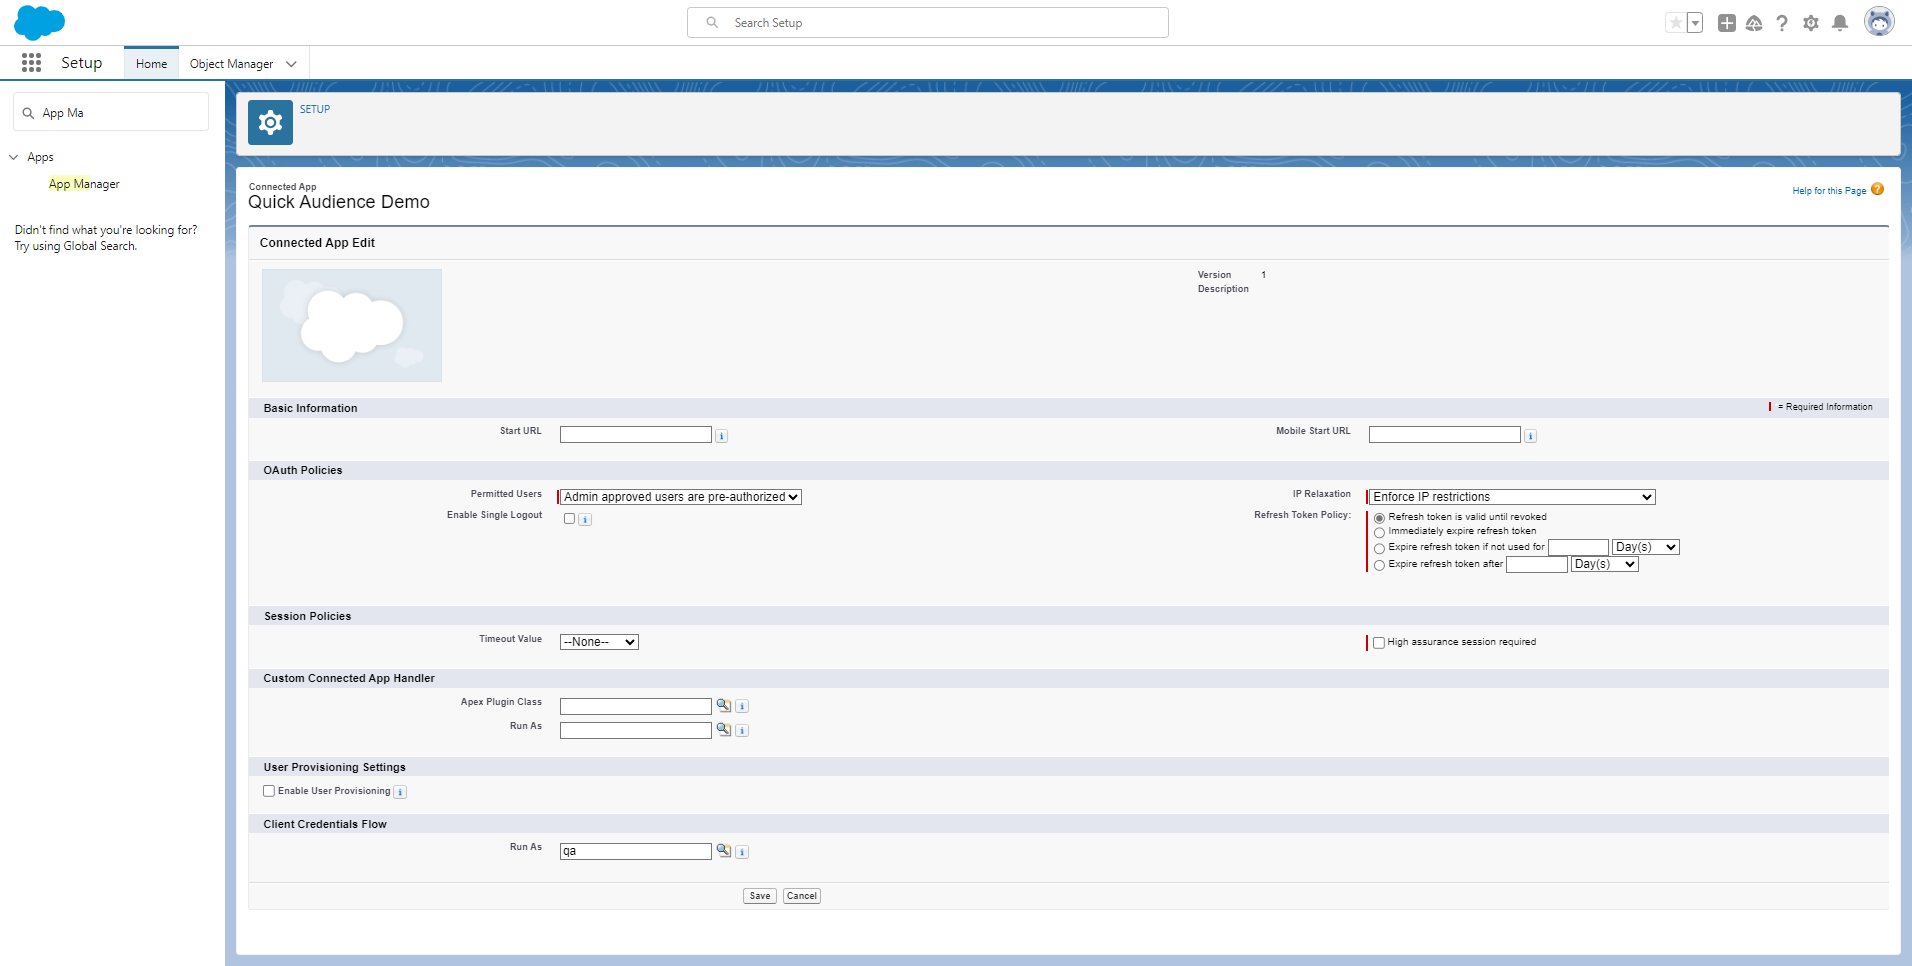Click the Search Setup field
This screenshot has width=1912, height=966.
tap(928, 22)
